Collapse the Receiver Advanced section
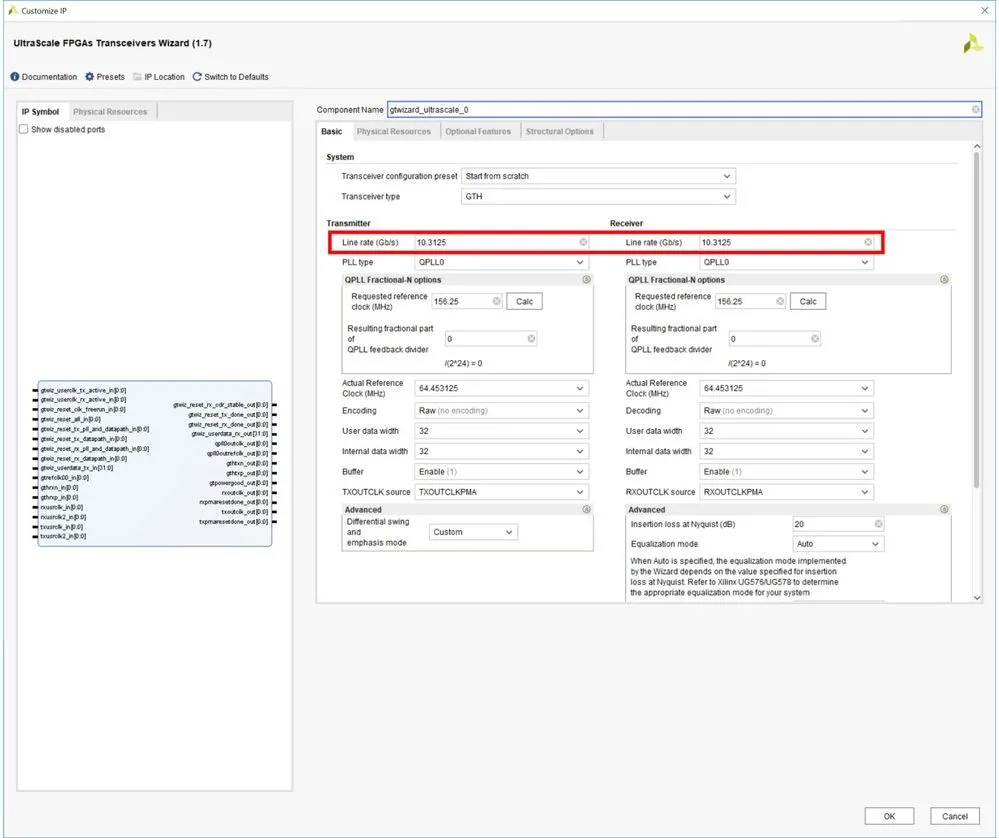The height and width of the screenshot is (838, 999). coord(944,510)
